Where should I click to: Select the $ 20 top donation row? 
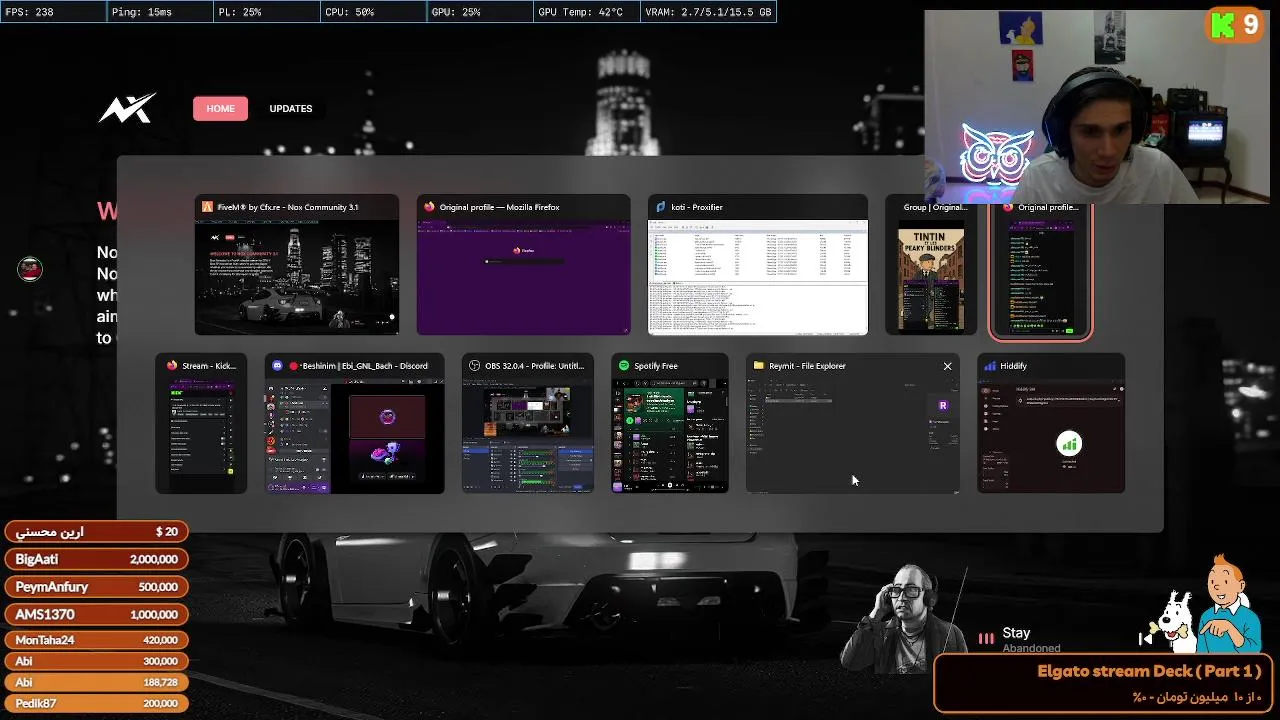coord(96,532)
